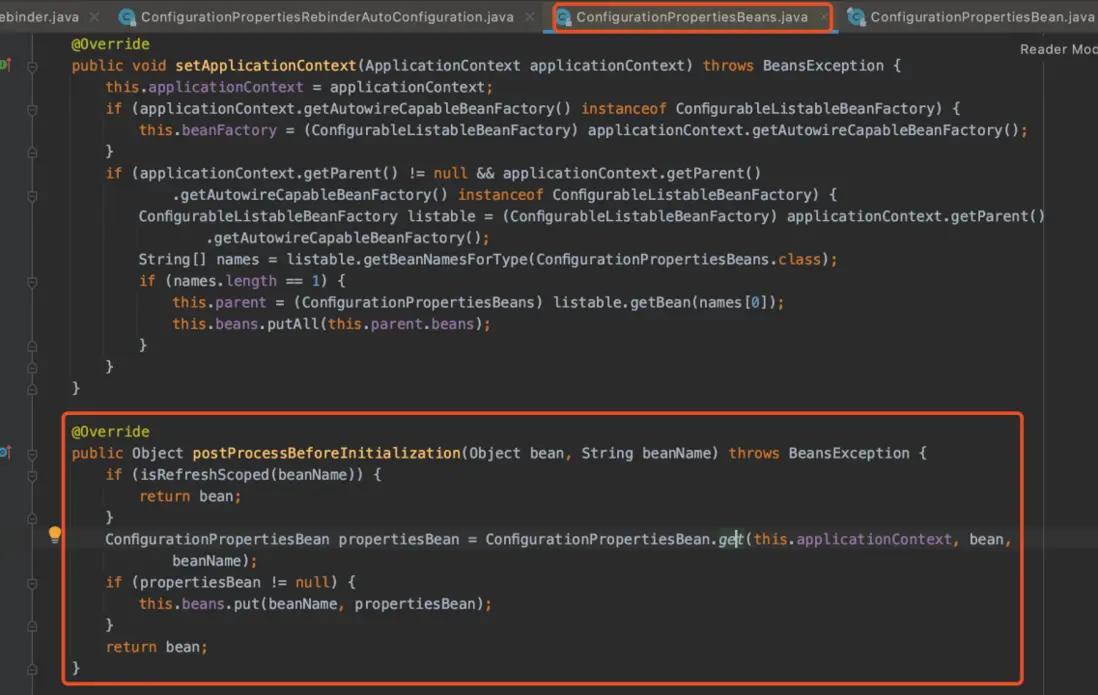
Task: Fold the if (propertiesBean != null) block
Action: click(32, 582)
